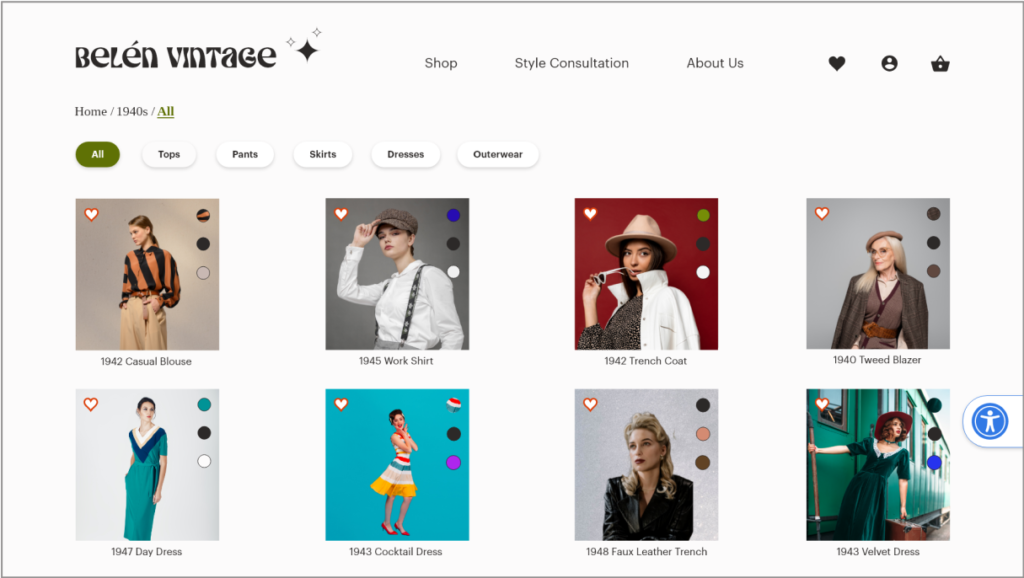The image size is (1024, 578).
Task: Go to Style Consultation page
Action: tap(571, 63)
